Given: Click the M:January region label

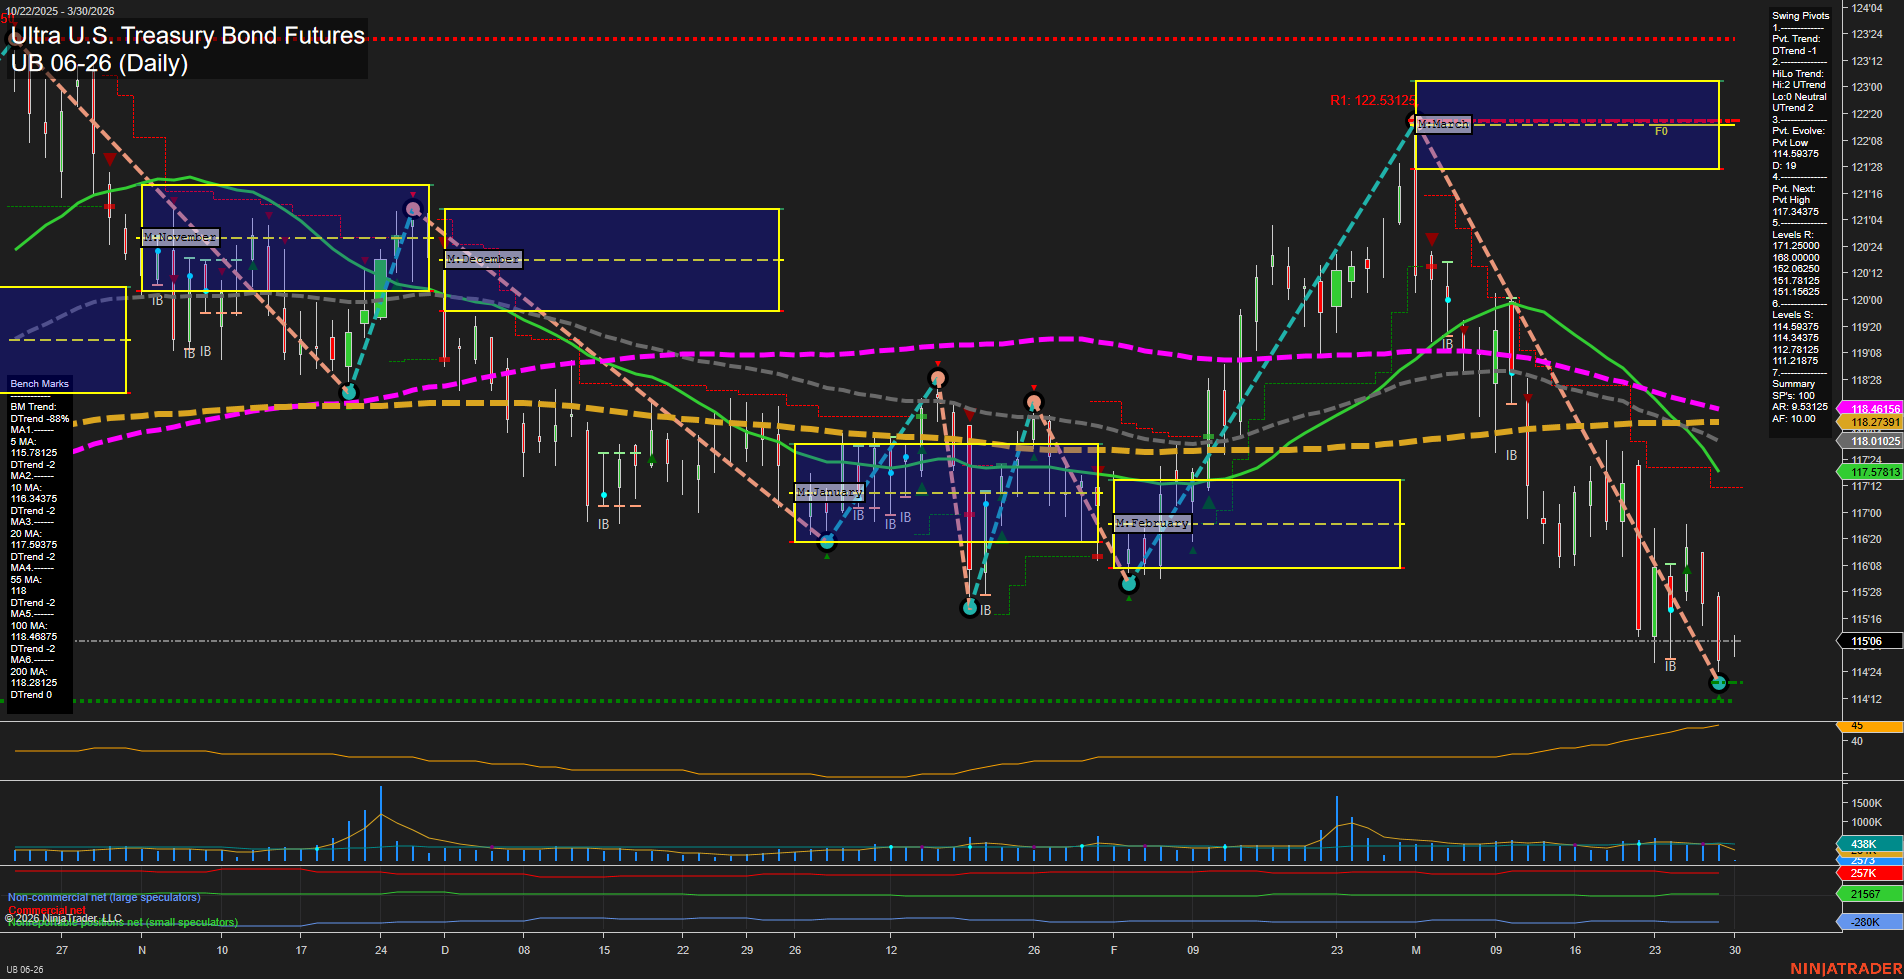Looking at the screenshot, I should pyautogui.click(x=829, y=491).
